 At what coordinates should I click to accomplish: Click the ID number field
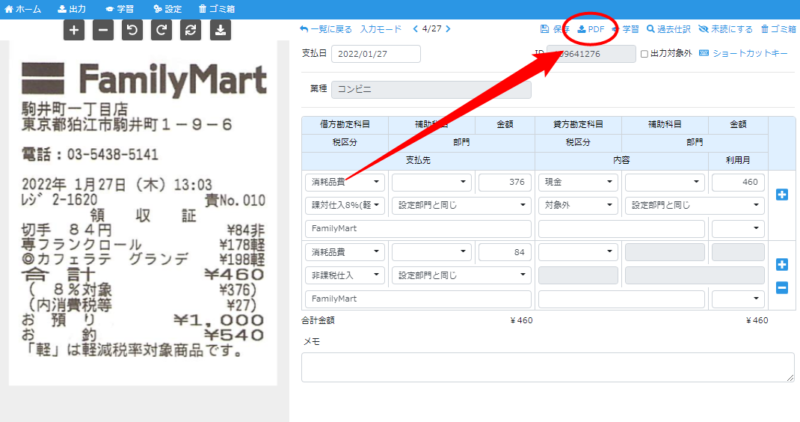point(591,54)
